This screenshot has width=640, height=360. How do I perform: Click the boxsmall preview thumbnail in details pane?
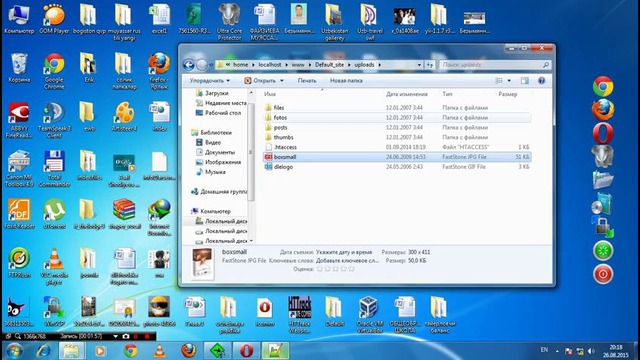(x=203, y=264)
